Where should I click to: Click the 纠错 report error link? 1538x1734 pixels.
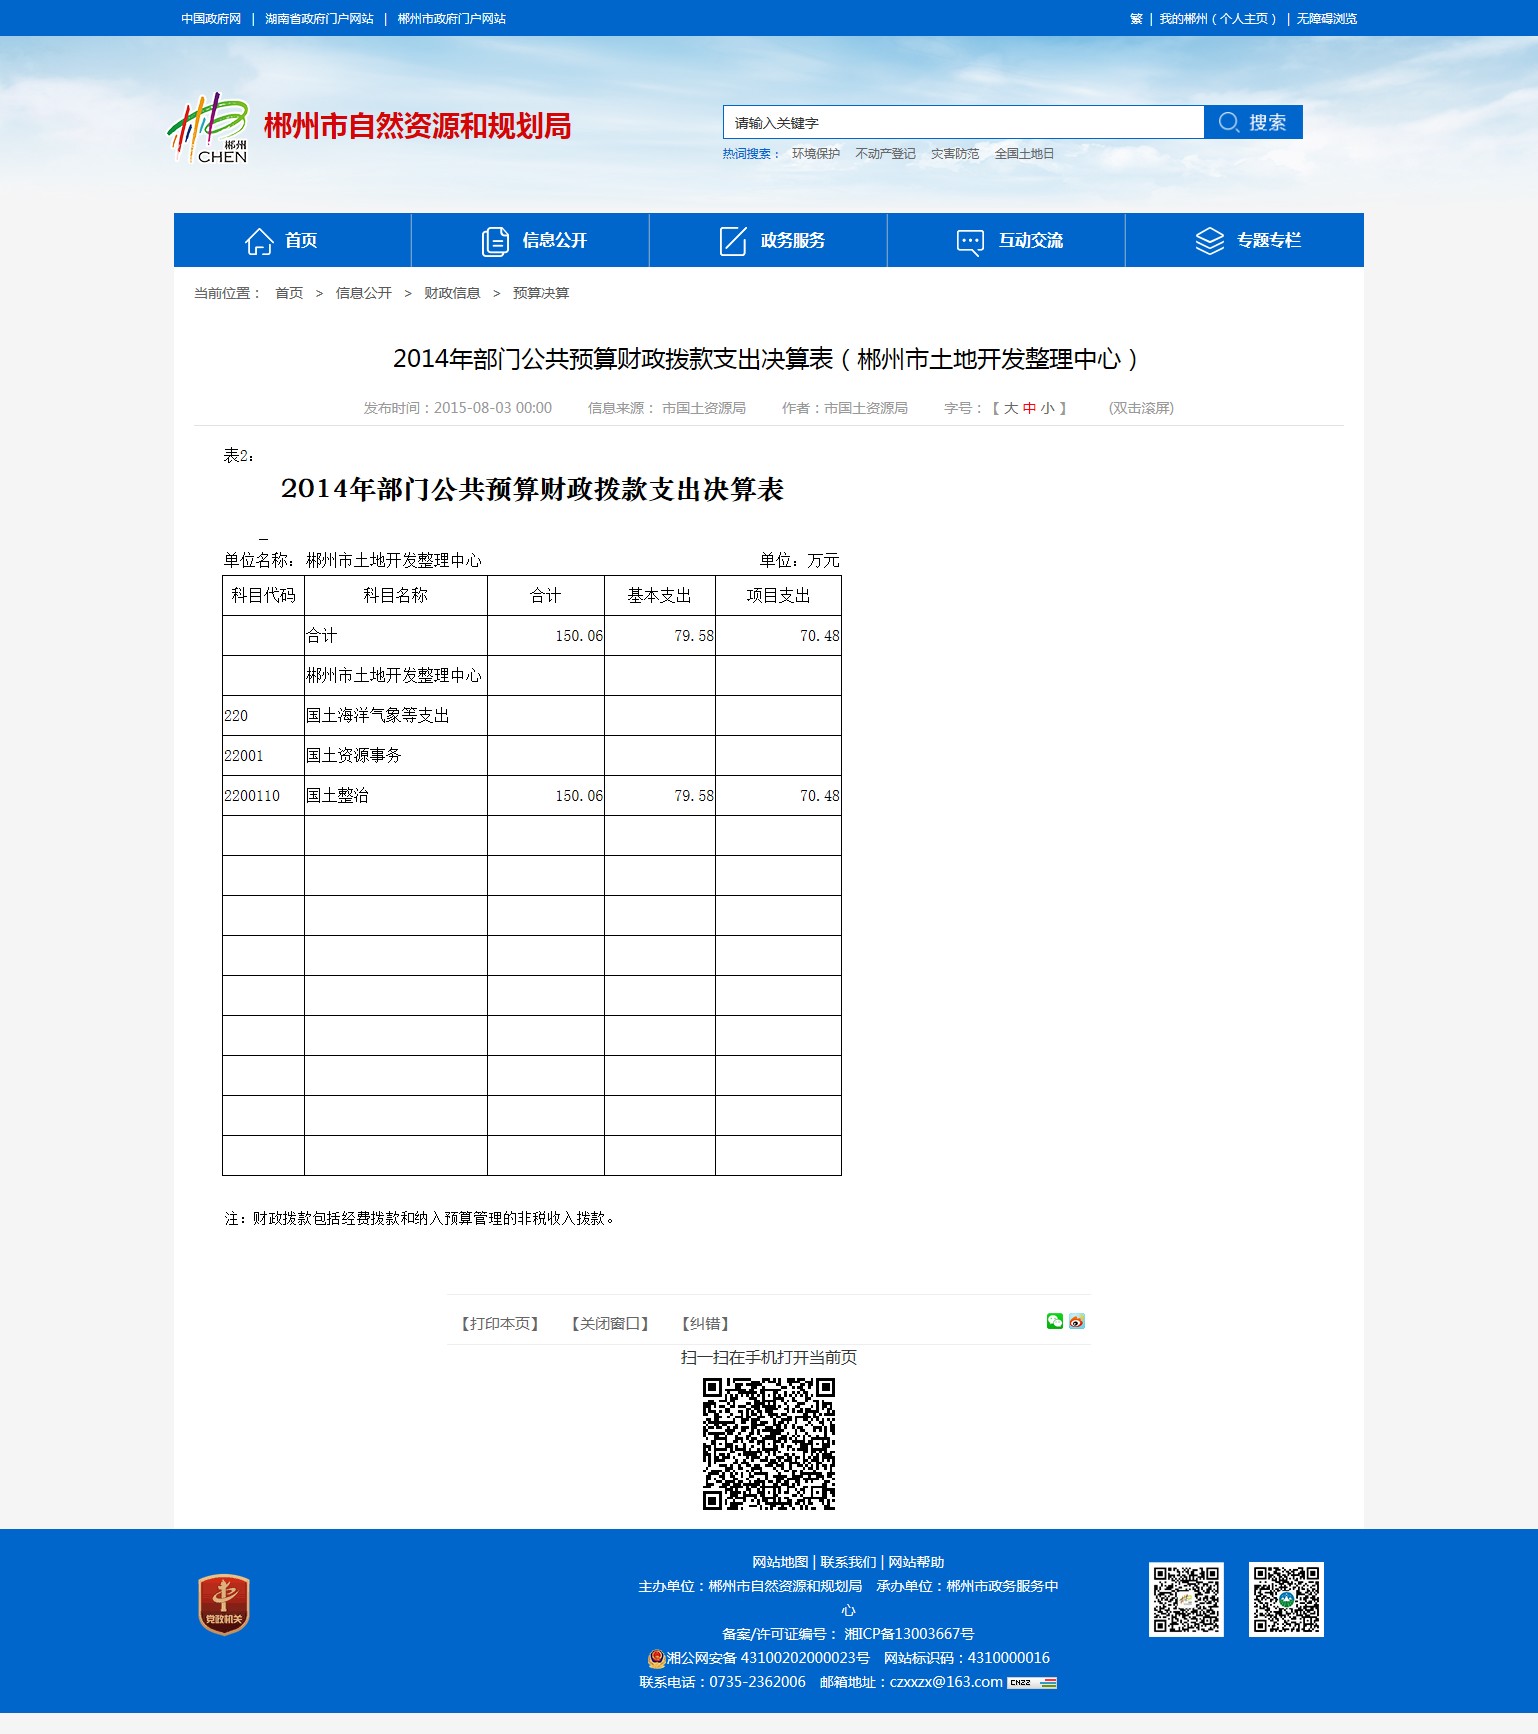705,1324
